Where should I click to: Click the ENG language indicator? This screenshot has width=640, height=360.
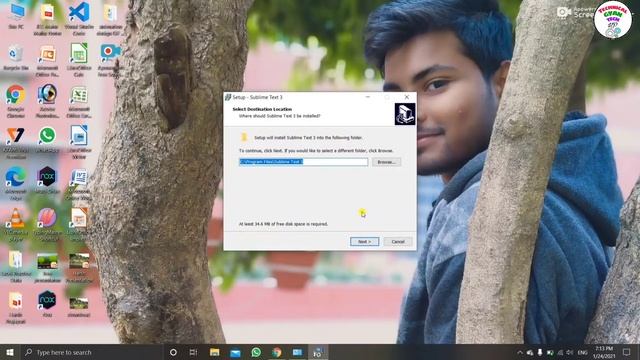pyautogui.click(x=582, y=352)
